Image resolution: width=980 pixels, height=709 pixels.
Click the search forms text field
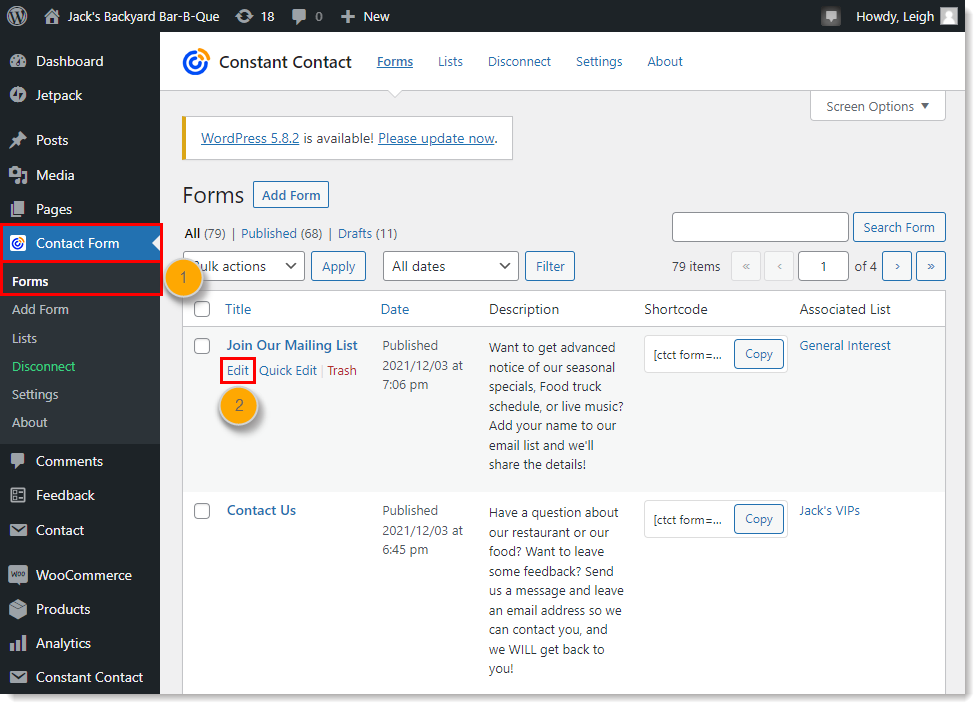[x=760, y=227]
